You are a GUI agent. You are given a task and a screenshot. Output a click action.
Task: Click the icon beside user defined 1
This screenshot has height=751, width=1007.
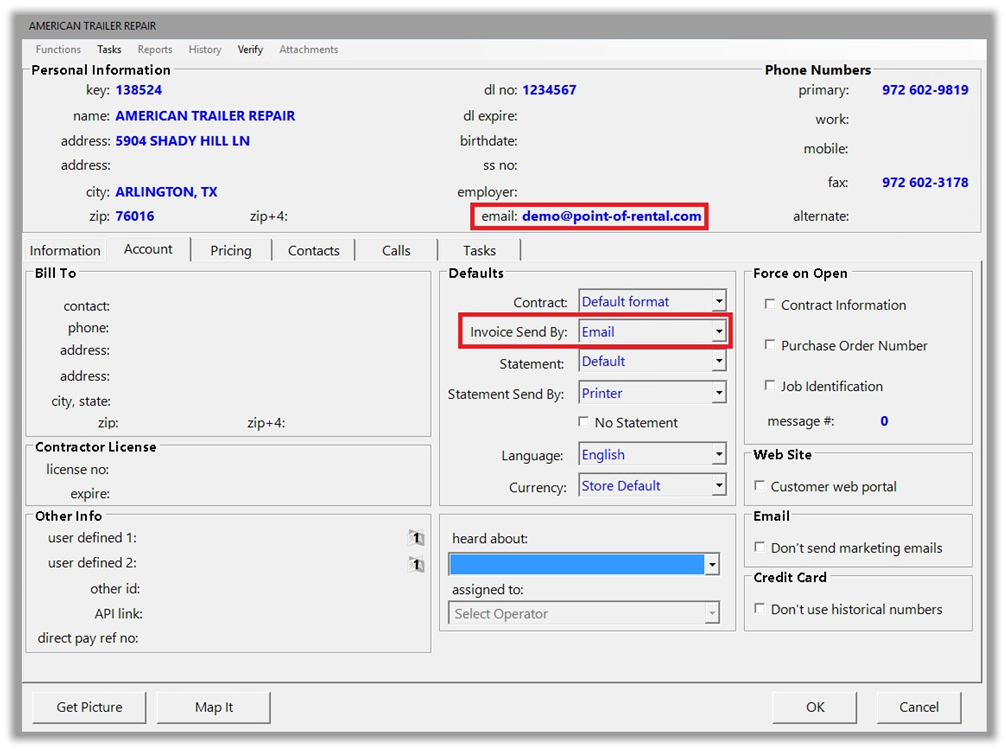point(416,538)
